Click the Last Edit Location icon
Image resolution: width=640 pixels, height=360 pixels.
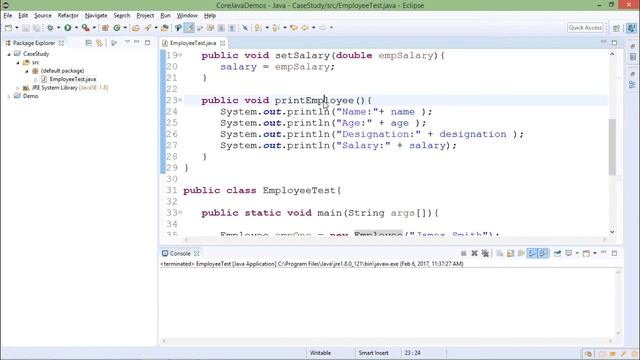tap(294, 28)
